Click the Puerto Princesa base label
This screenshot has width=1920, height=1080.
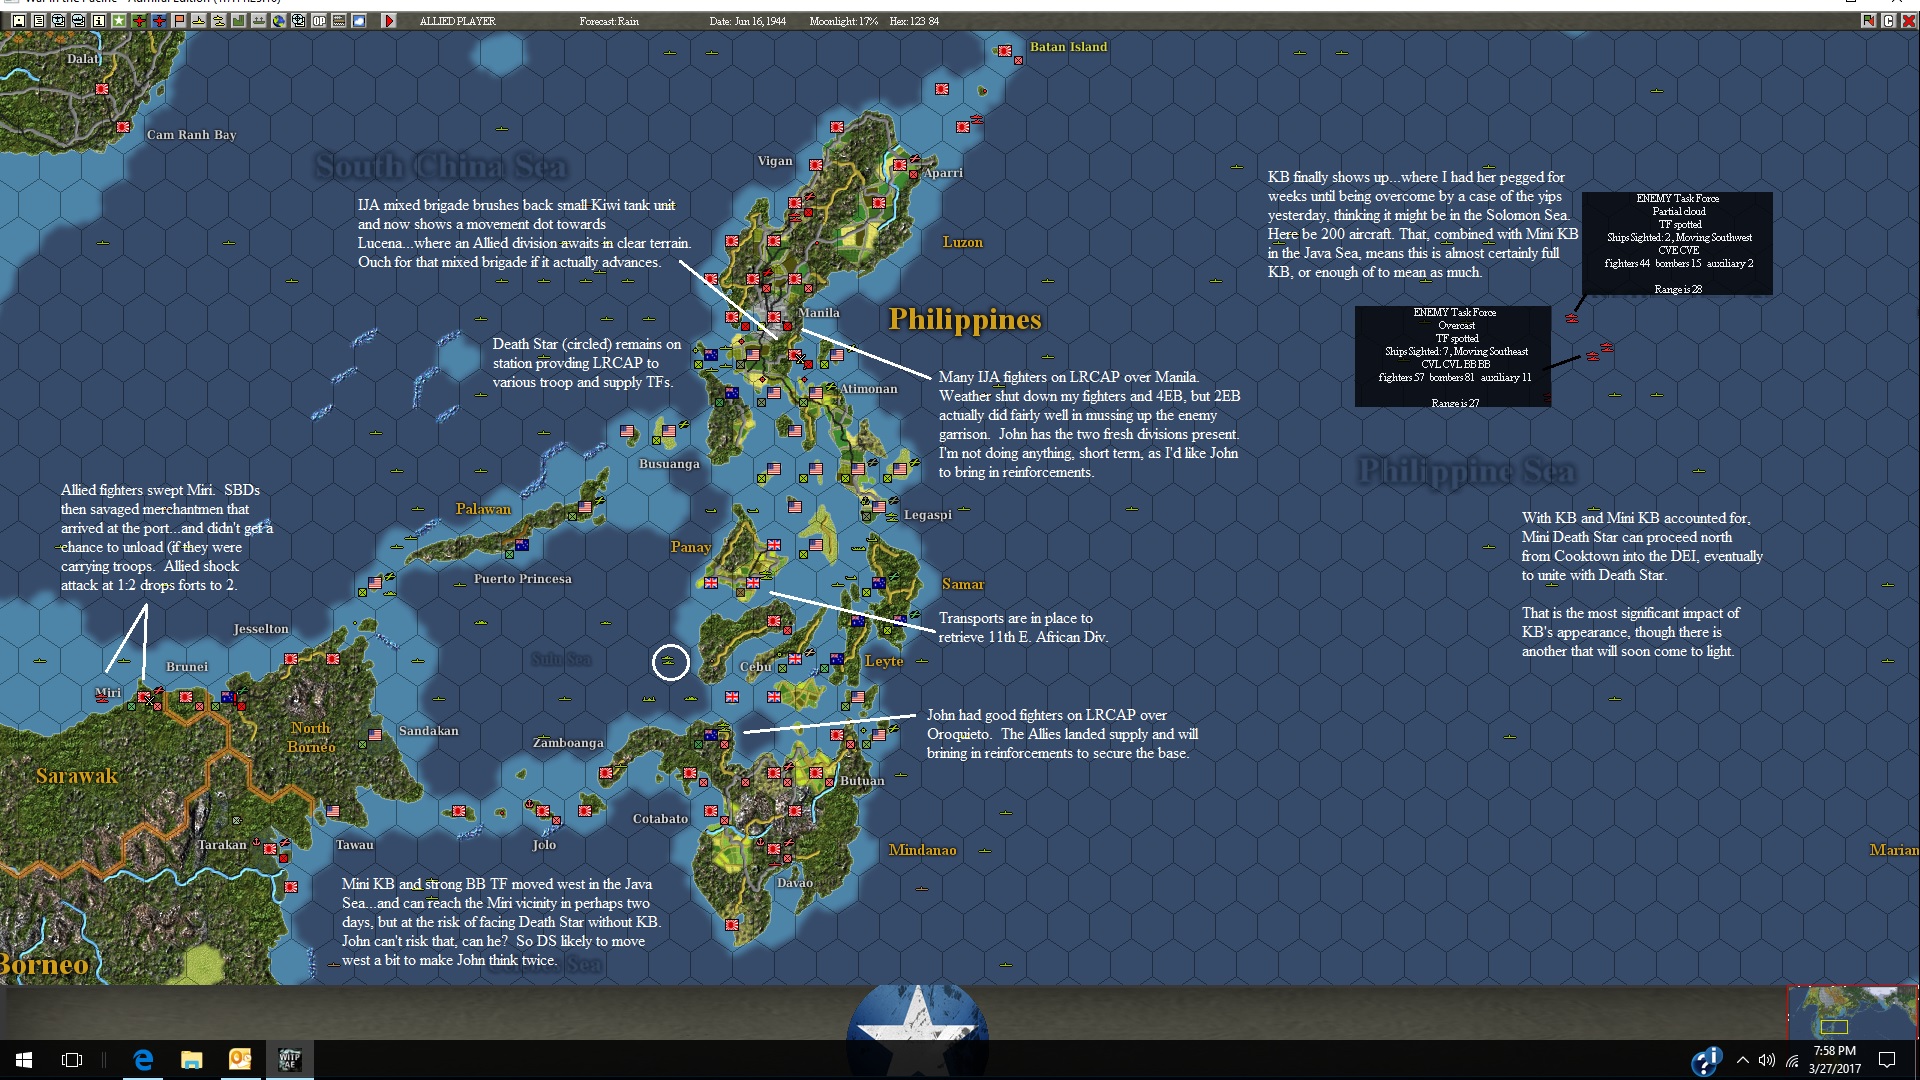pos(523,579)
